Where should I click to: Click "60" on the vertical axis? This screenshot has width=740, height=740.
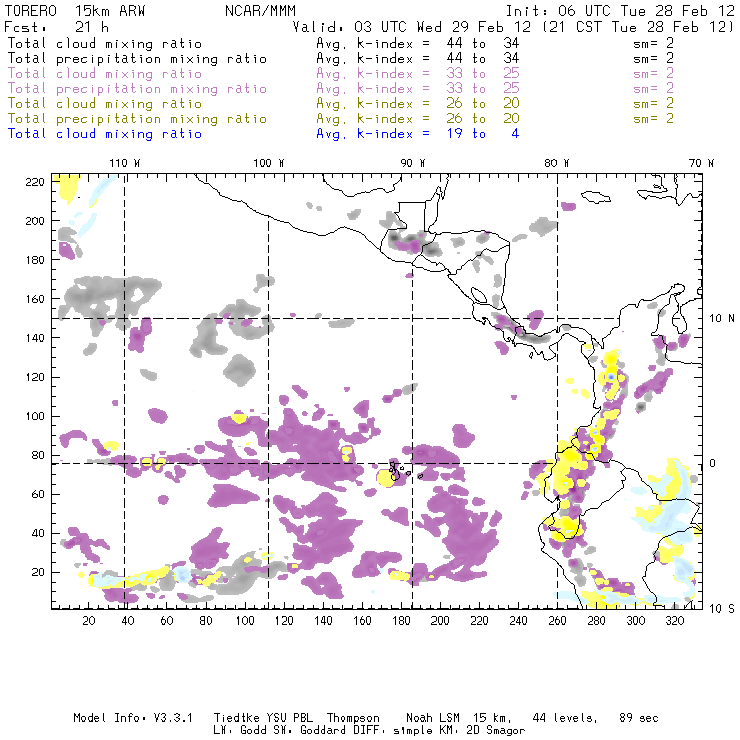coord(38,494)
